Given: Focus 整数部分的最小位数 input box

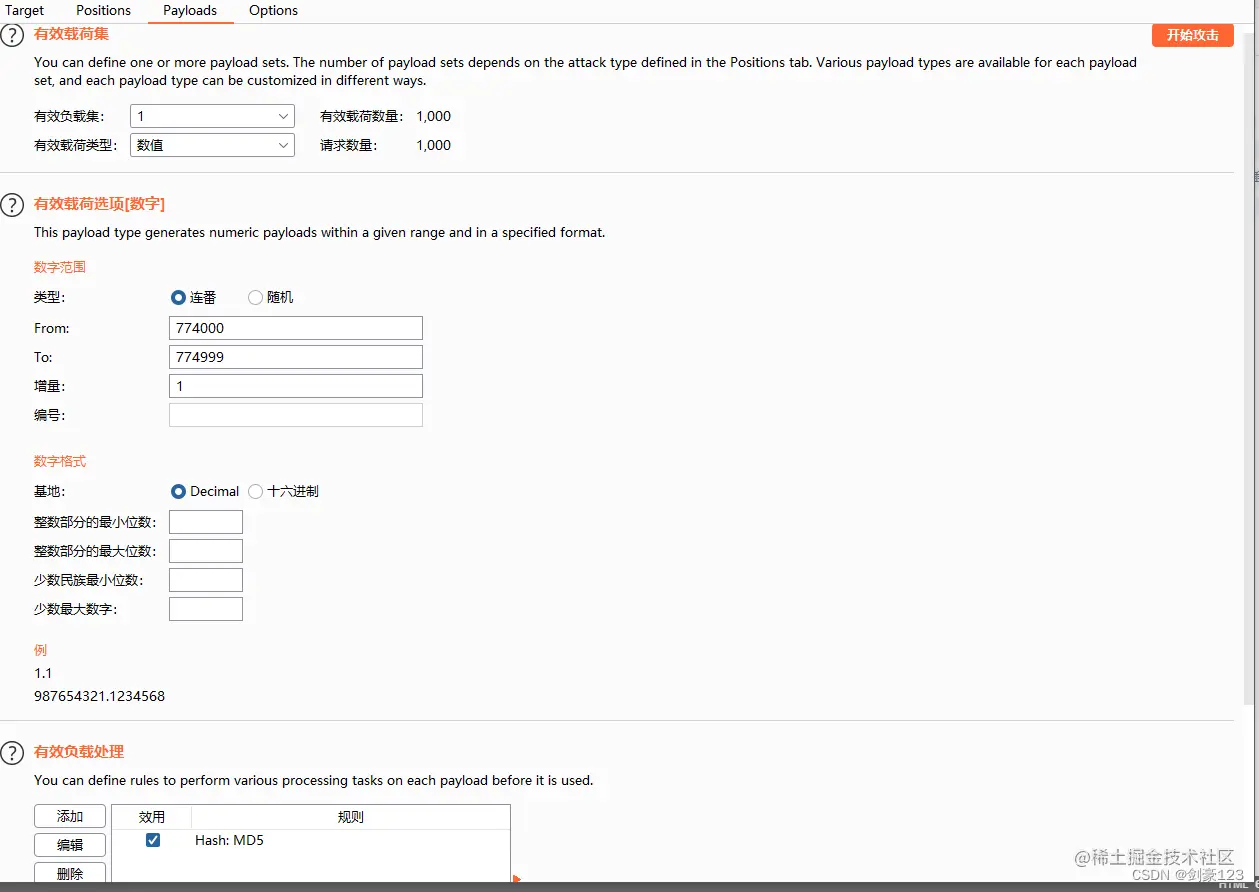Looking at the screenshot, I should (206, 522).
